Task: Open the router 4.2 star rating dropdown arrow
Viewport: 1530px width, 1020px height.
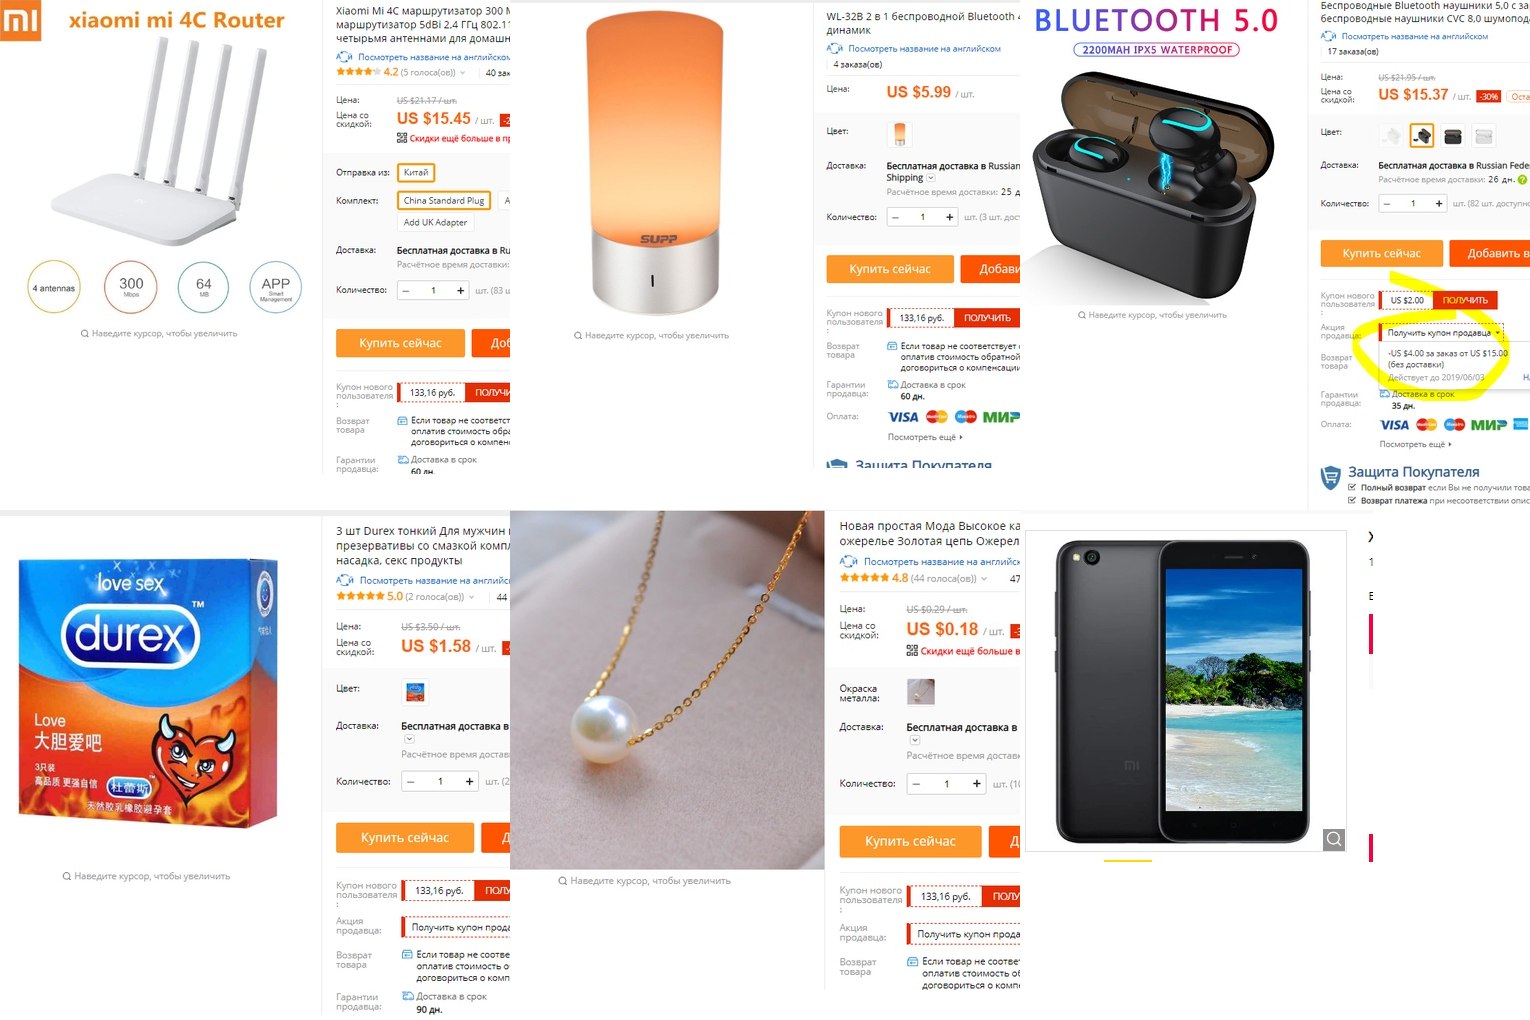Action: pos(463,73)
